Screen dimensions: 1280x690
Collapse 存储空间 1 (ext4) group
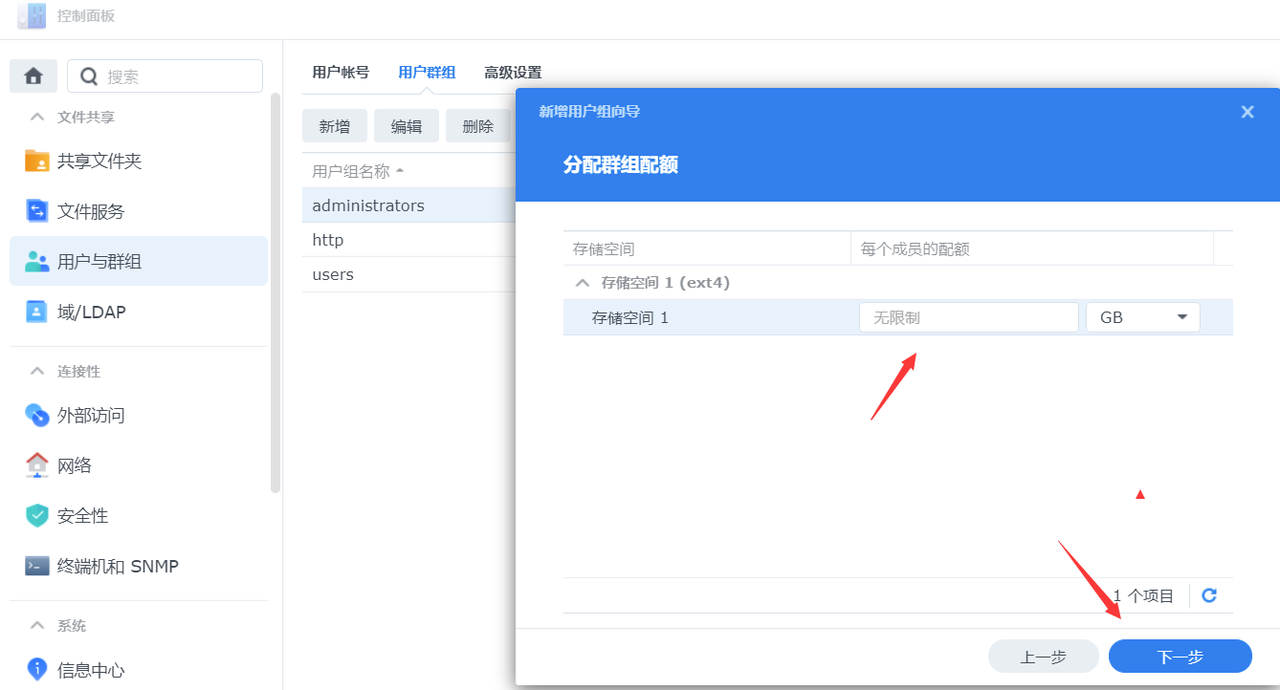pos(582,283)
